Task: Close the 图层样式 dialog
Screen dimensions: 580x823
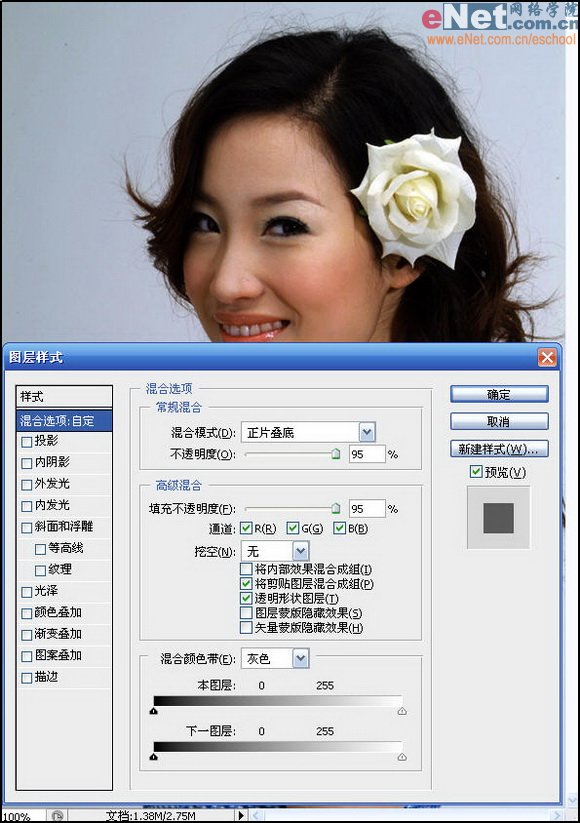Action: (x=547, y=358)
